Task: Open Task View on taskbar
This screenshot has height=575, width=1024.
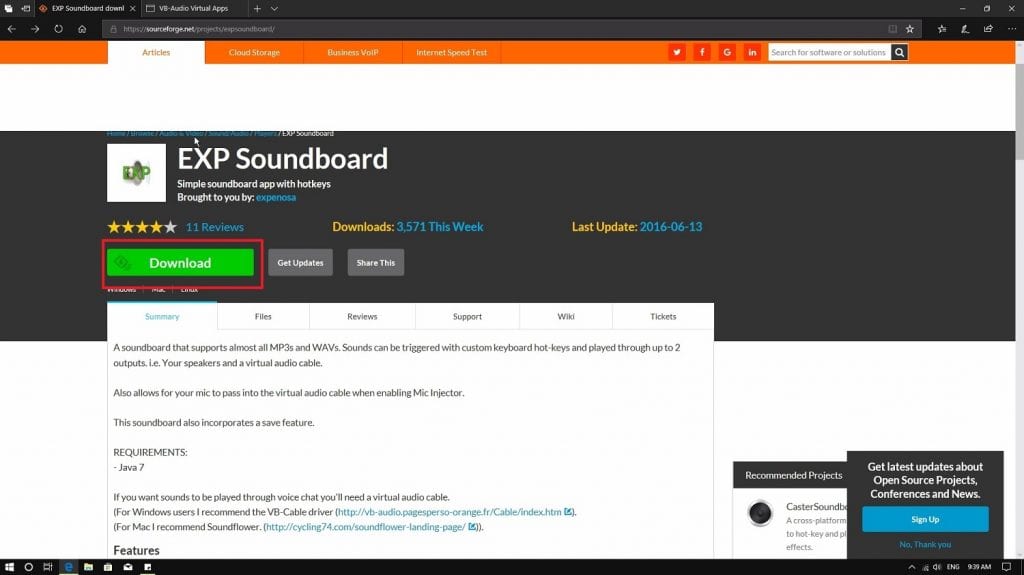Action: 48,567
